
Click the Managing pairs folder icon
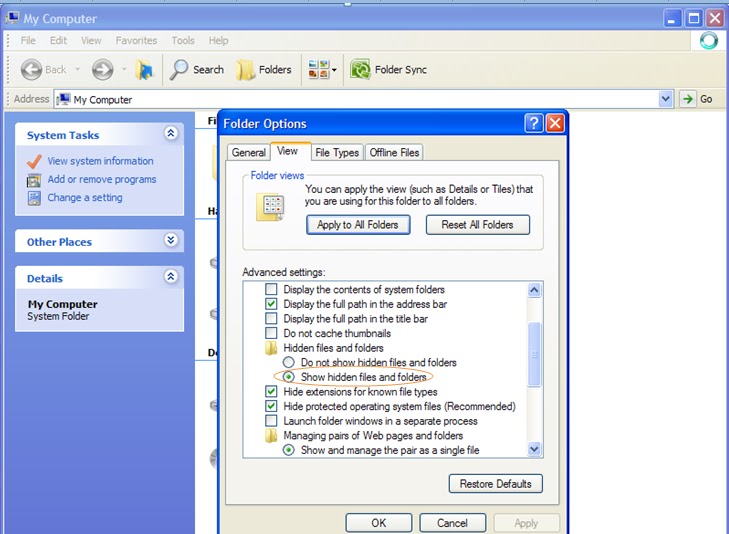[271, 436]
